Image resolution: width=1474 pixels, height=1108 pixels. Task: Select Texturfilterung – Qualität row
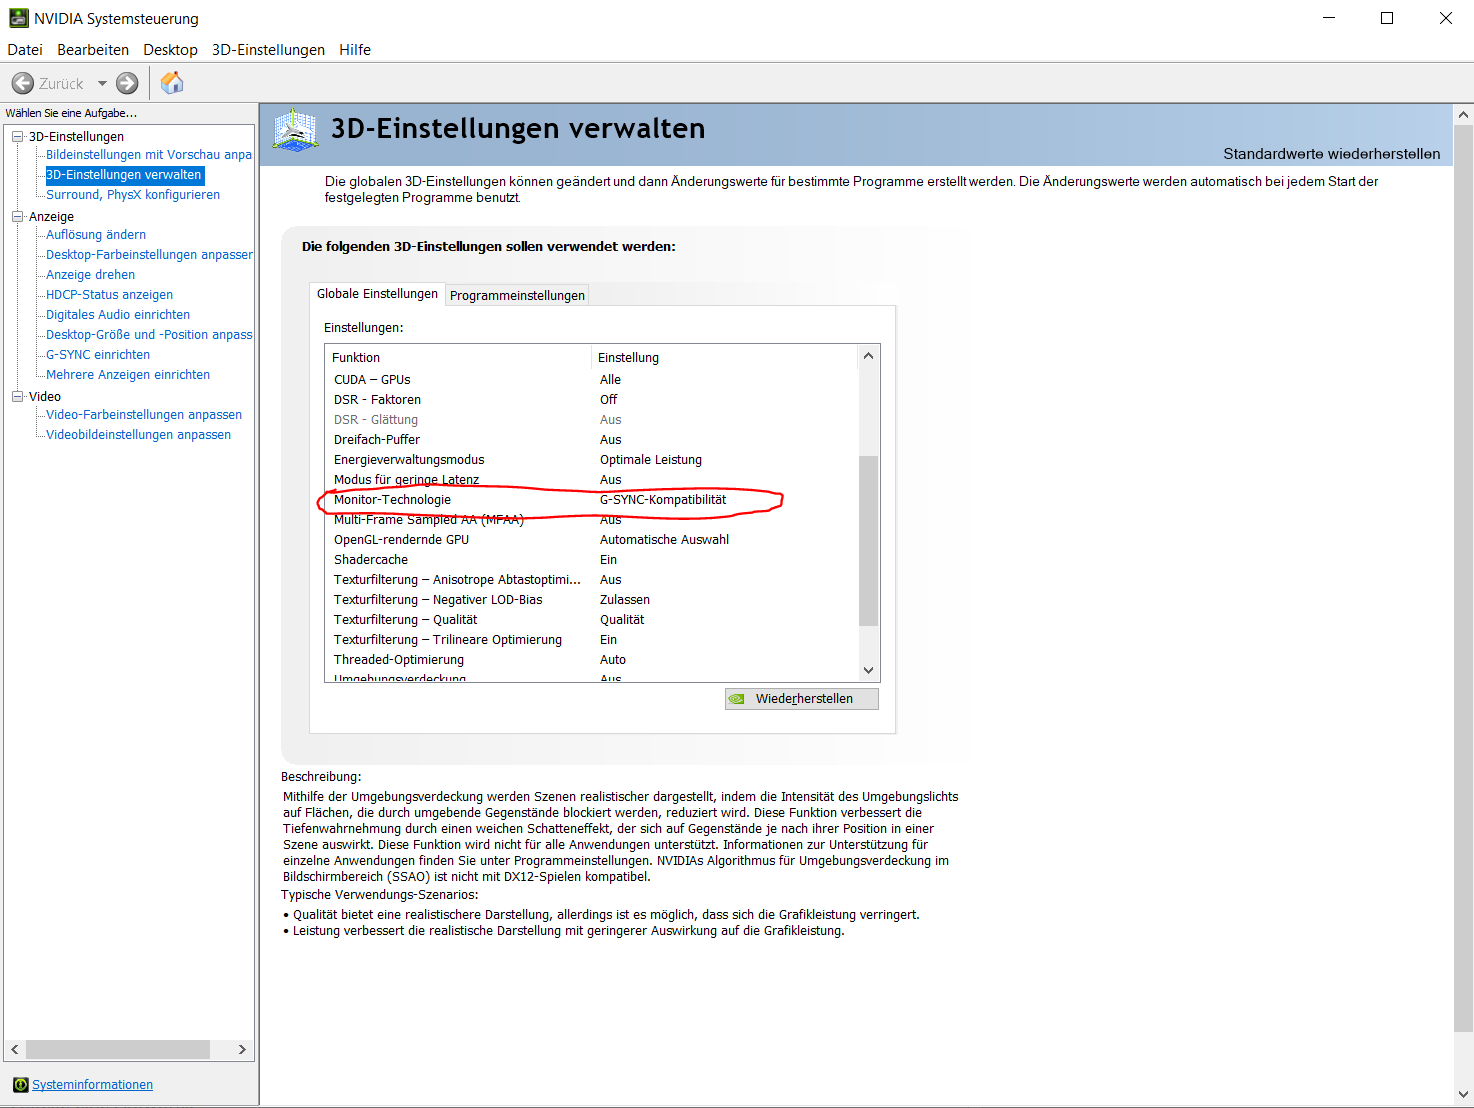pos(592,620)
